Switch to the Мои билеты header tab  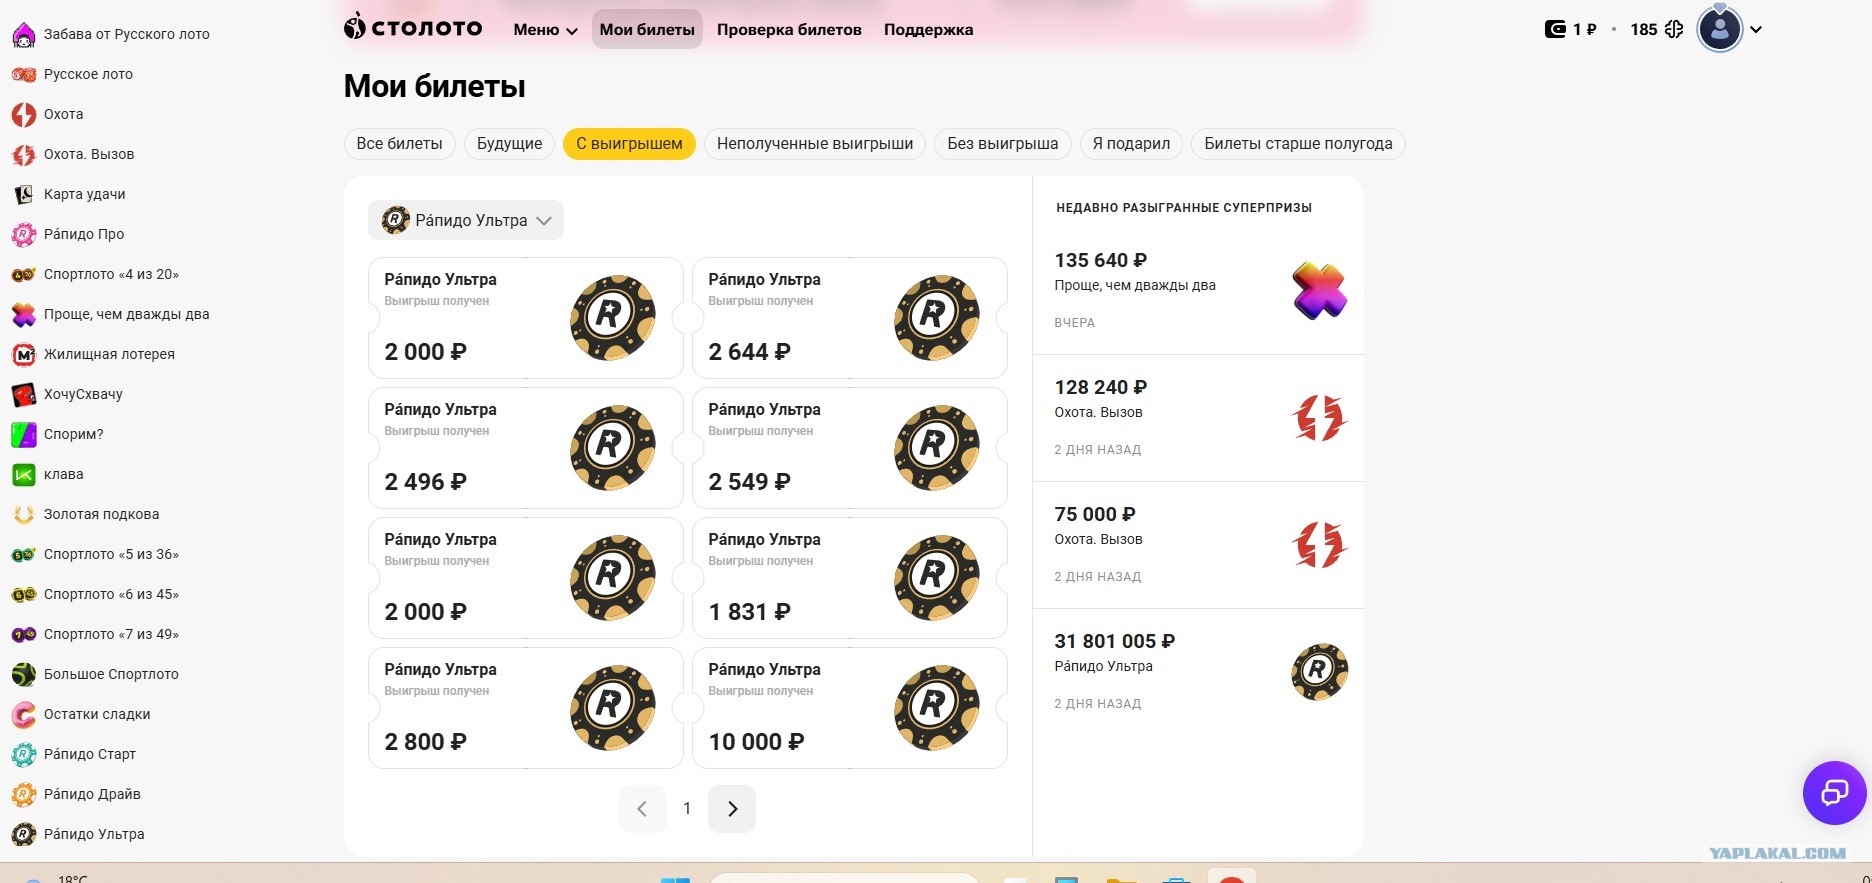647,30
